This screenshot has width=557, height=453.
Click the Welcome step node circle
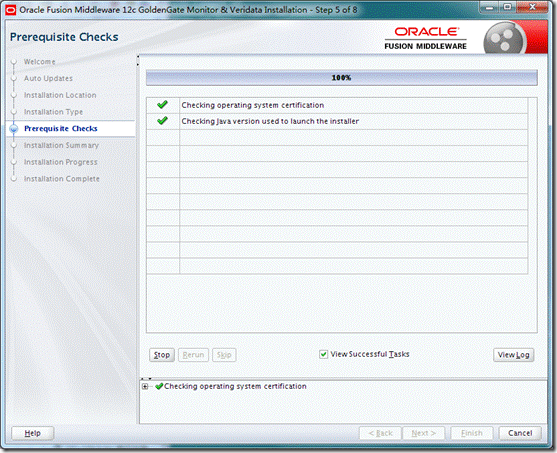[x=14, y=62]
